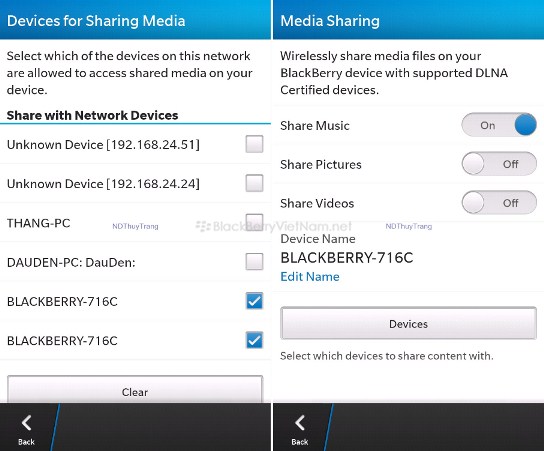This screenshot has width=544, height=451.
Task: Uncheck the first BLACKBERRY-716C checkbox
Action: click(x=254, y=300)
